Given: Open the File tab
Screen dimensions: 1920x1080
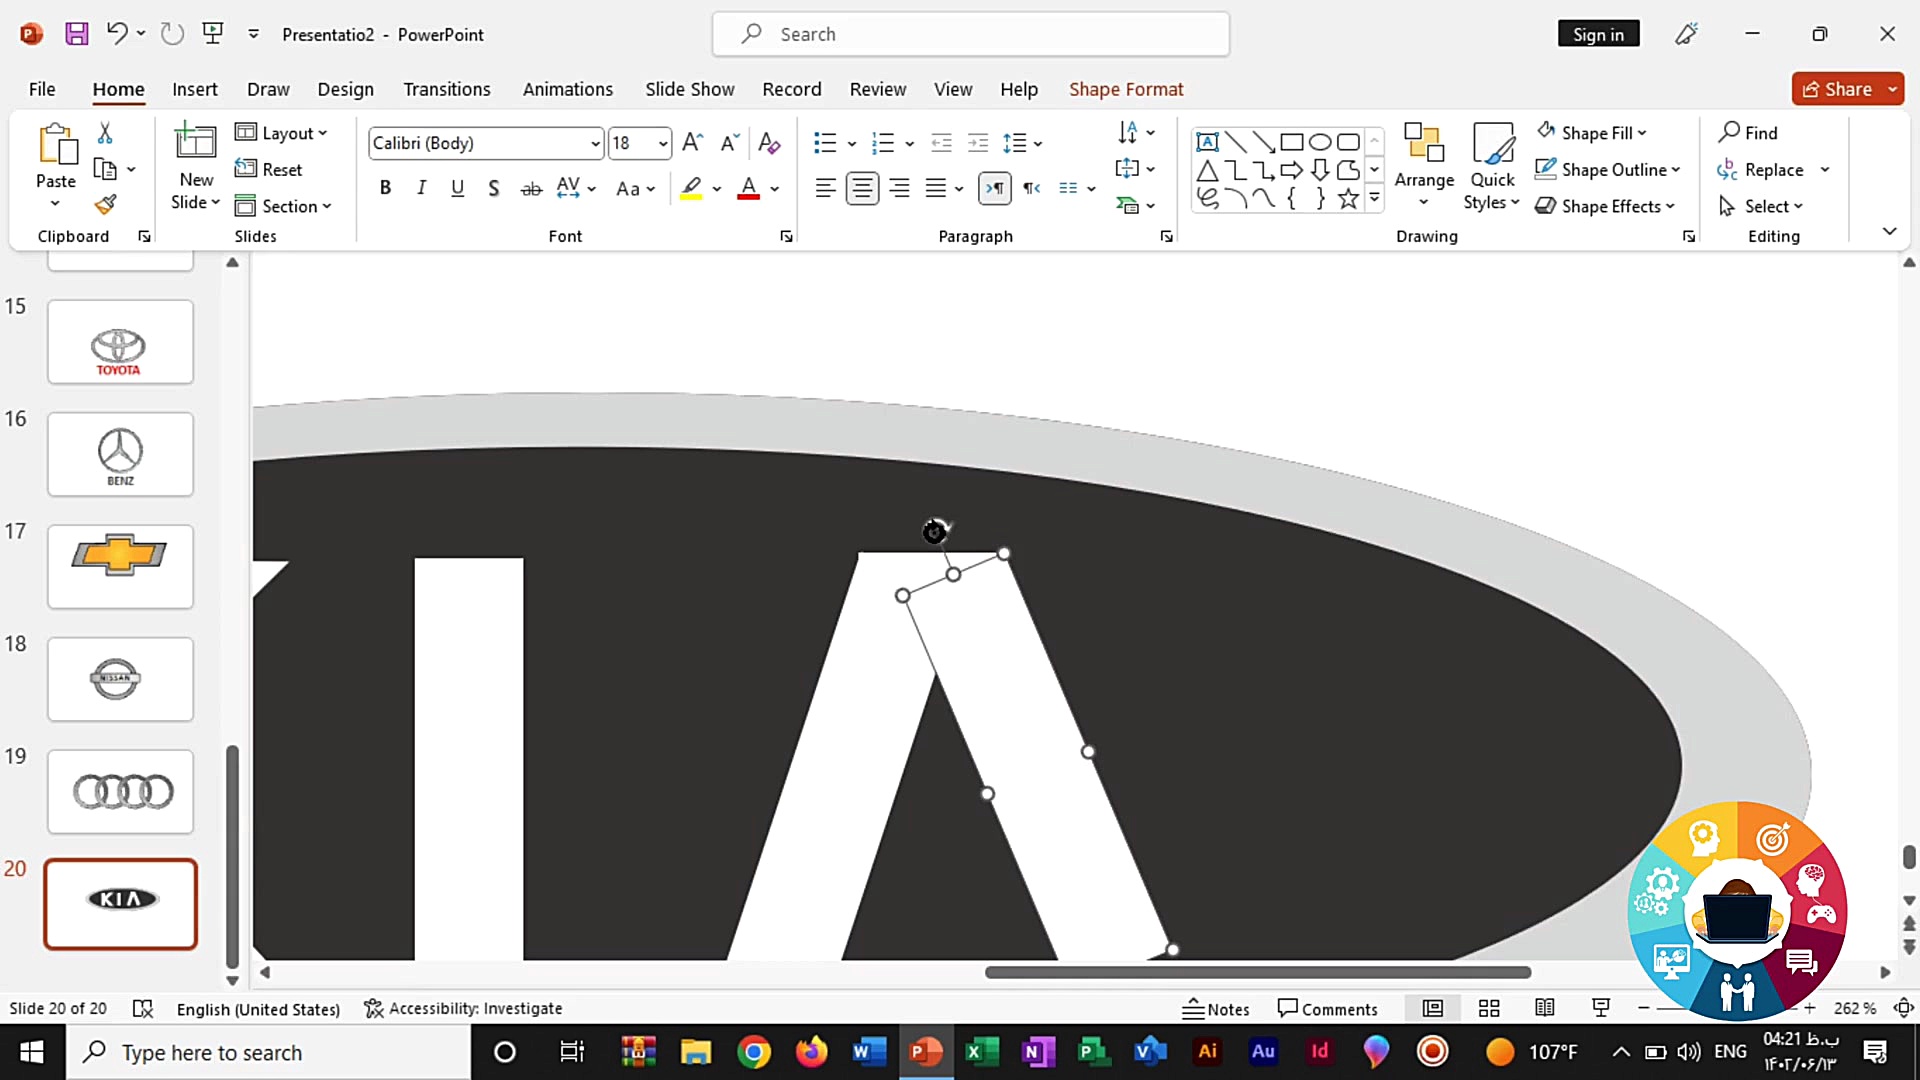Looking at the screenshot, I should click(x=42, y=89).
